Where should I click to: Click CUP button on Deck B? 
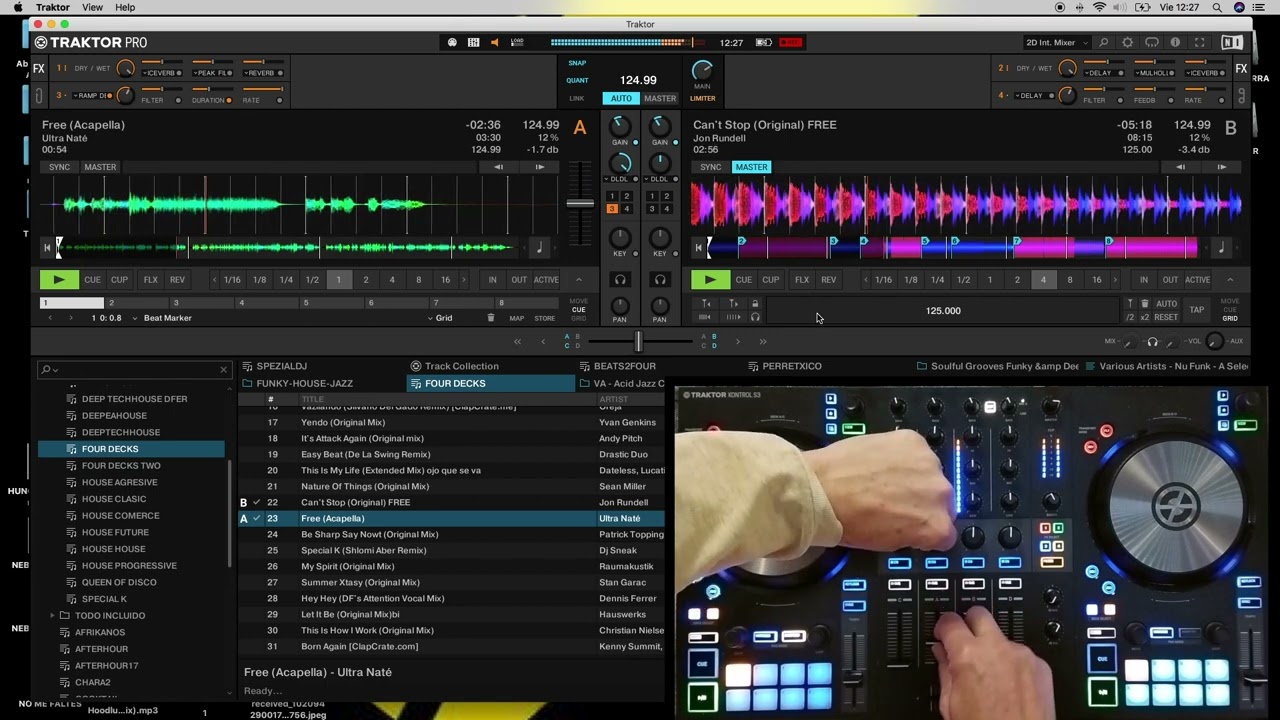point(771,280)
